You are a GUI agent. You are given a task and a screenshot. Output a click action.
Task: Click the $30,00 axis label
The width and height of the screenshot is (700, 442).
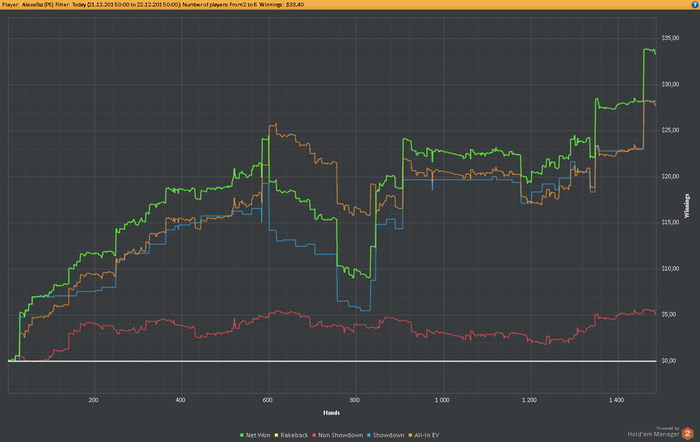click(670, 84)
